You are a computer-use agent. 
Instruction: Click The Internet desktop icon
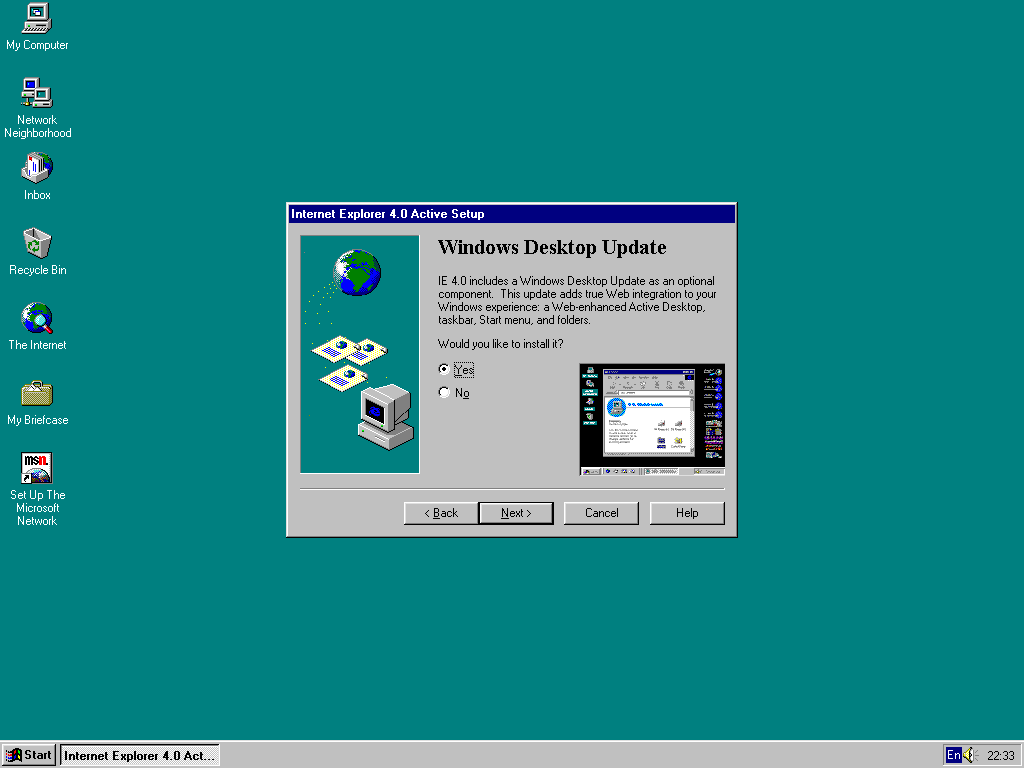pyautogui.click(x=37, y=319)
